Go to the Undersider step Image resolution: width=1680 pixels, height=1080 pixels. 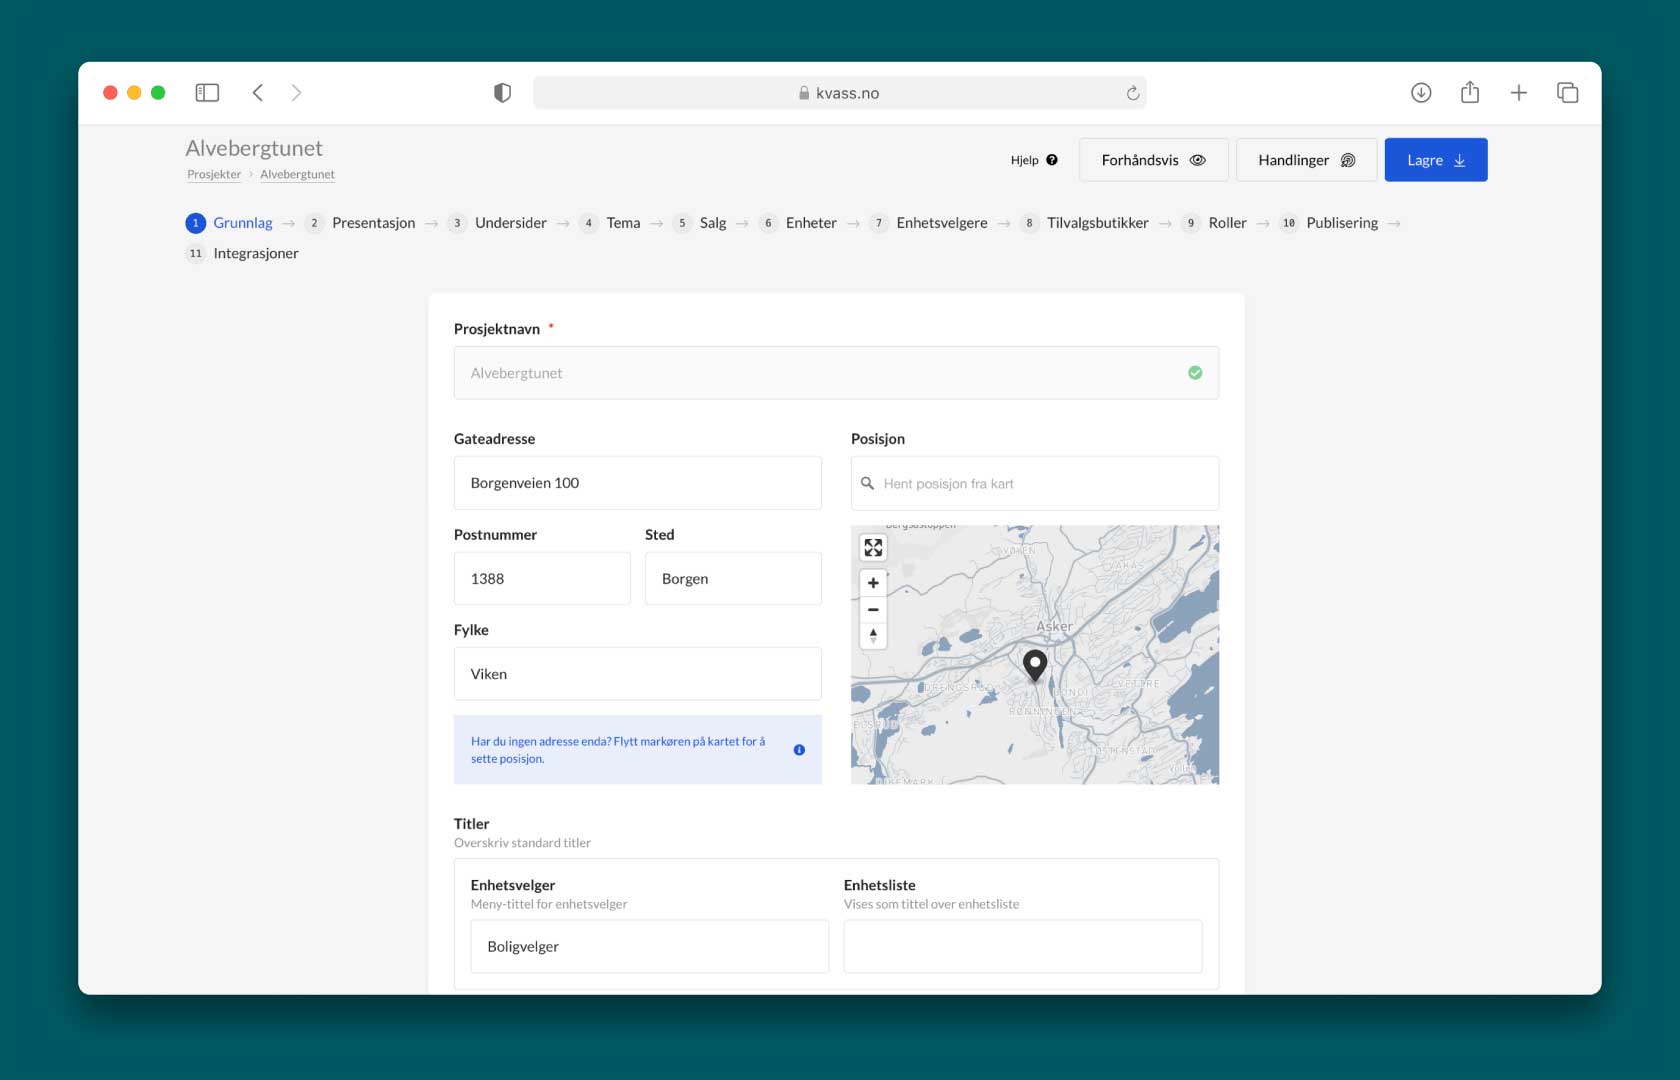[497, 223]
